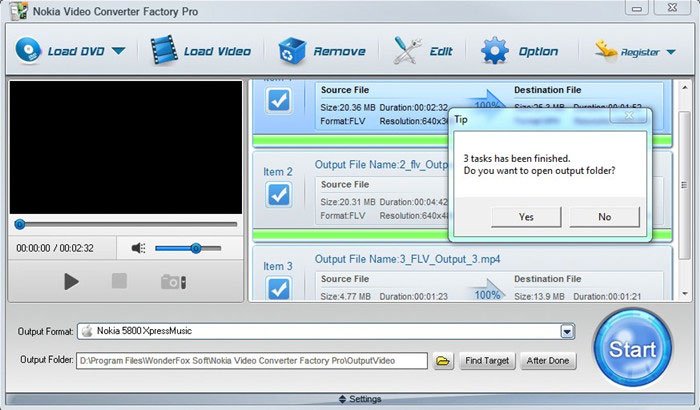
Task: Click the After Done button
Action: pos(548,361)
